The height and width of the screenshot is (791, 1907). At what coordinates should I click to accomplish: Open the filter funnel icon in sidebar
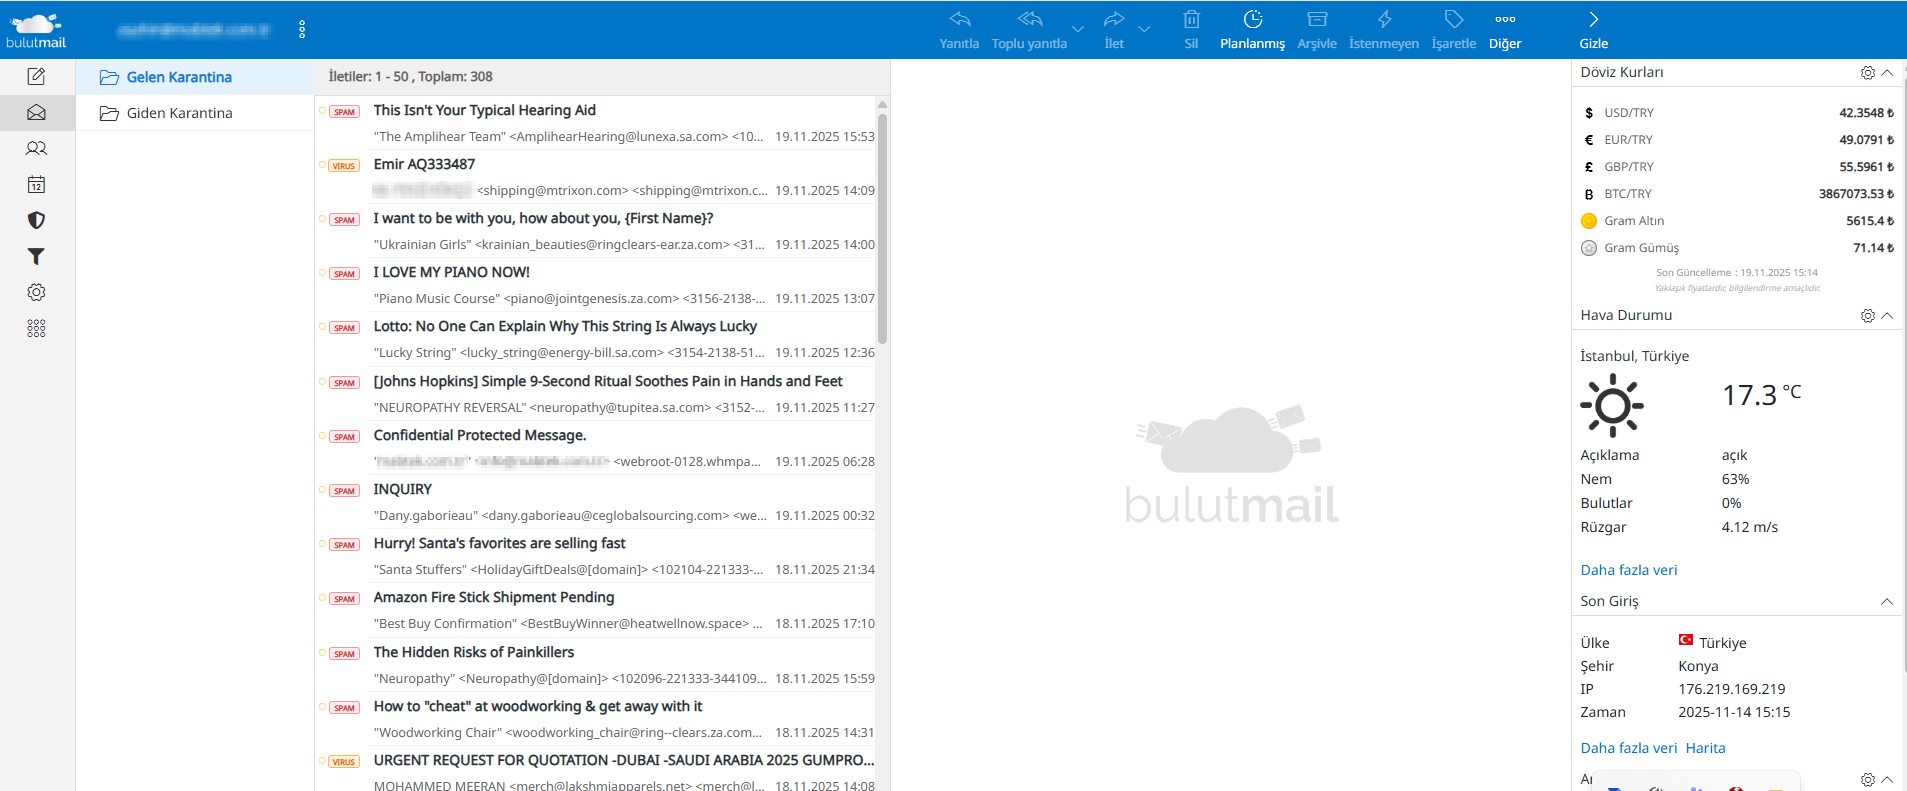(36, 256)
